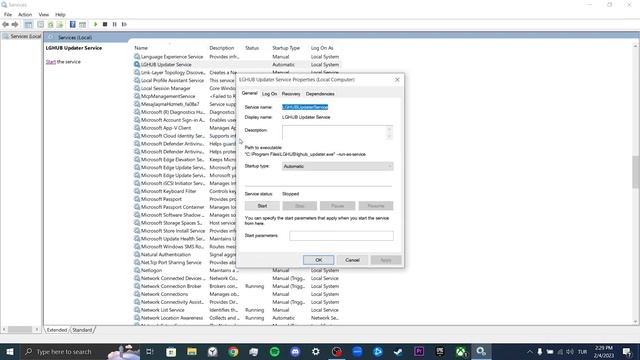Sort by Log On As column header
640x360 pixels.
pyautogui.click(x=322, y=48)
